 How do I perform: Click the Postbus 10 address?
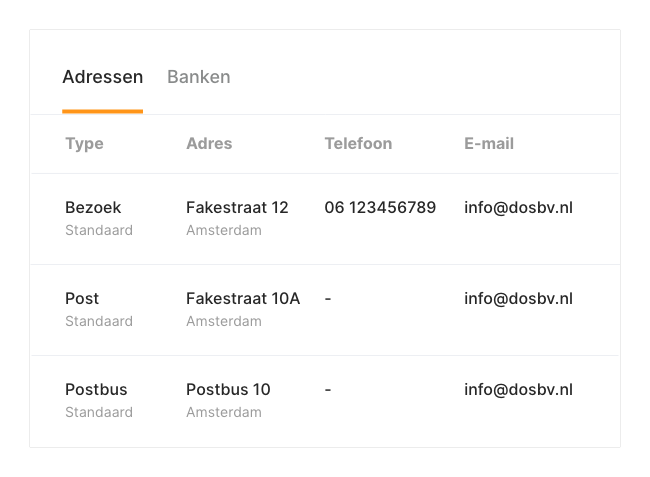point(228,390)
